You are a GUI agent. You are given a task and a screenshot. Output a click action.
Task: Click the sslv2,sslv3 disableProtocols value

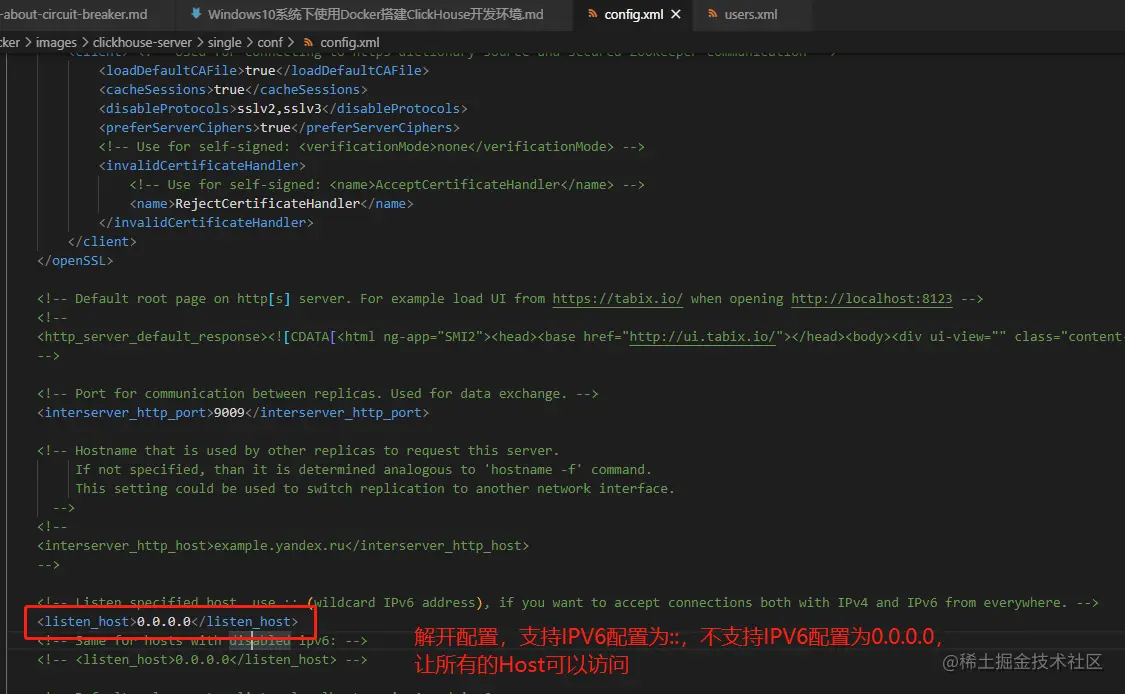(x=279, y=108)
